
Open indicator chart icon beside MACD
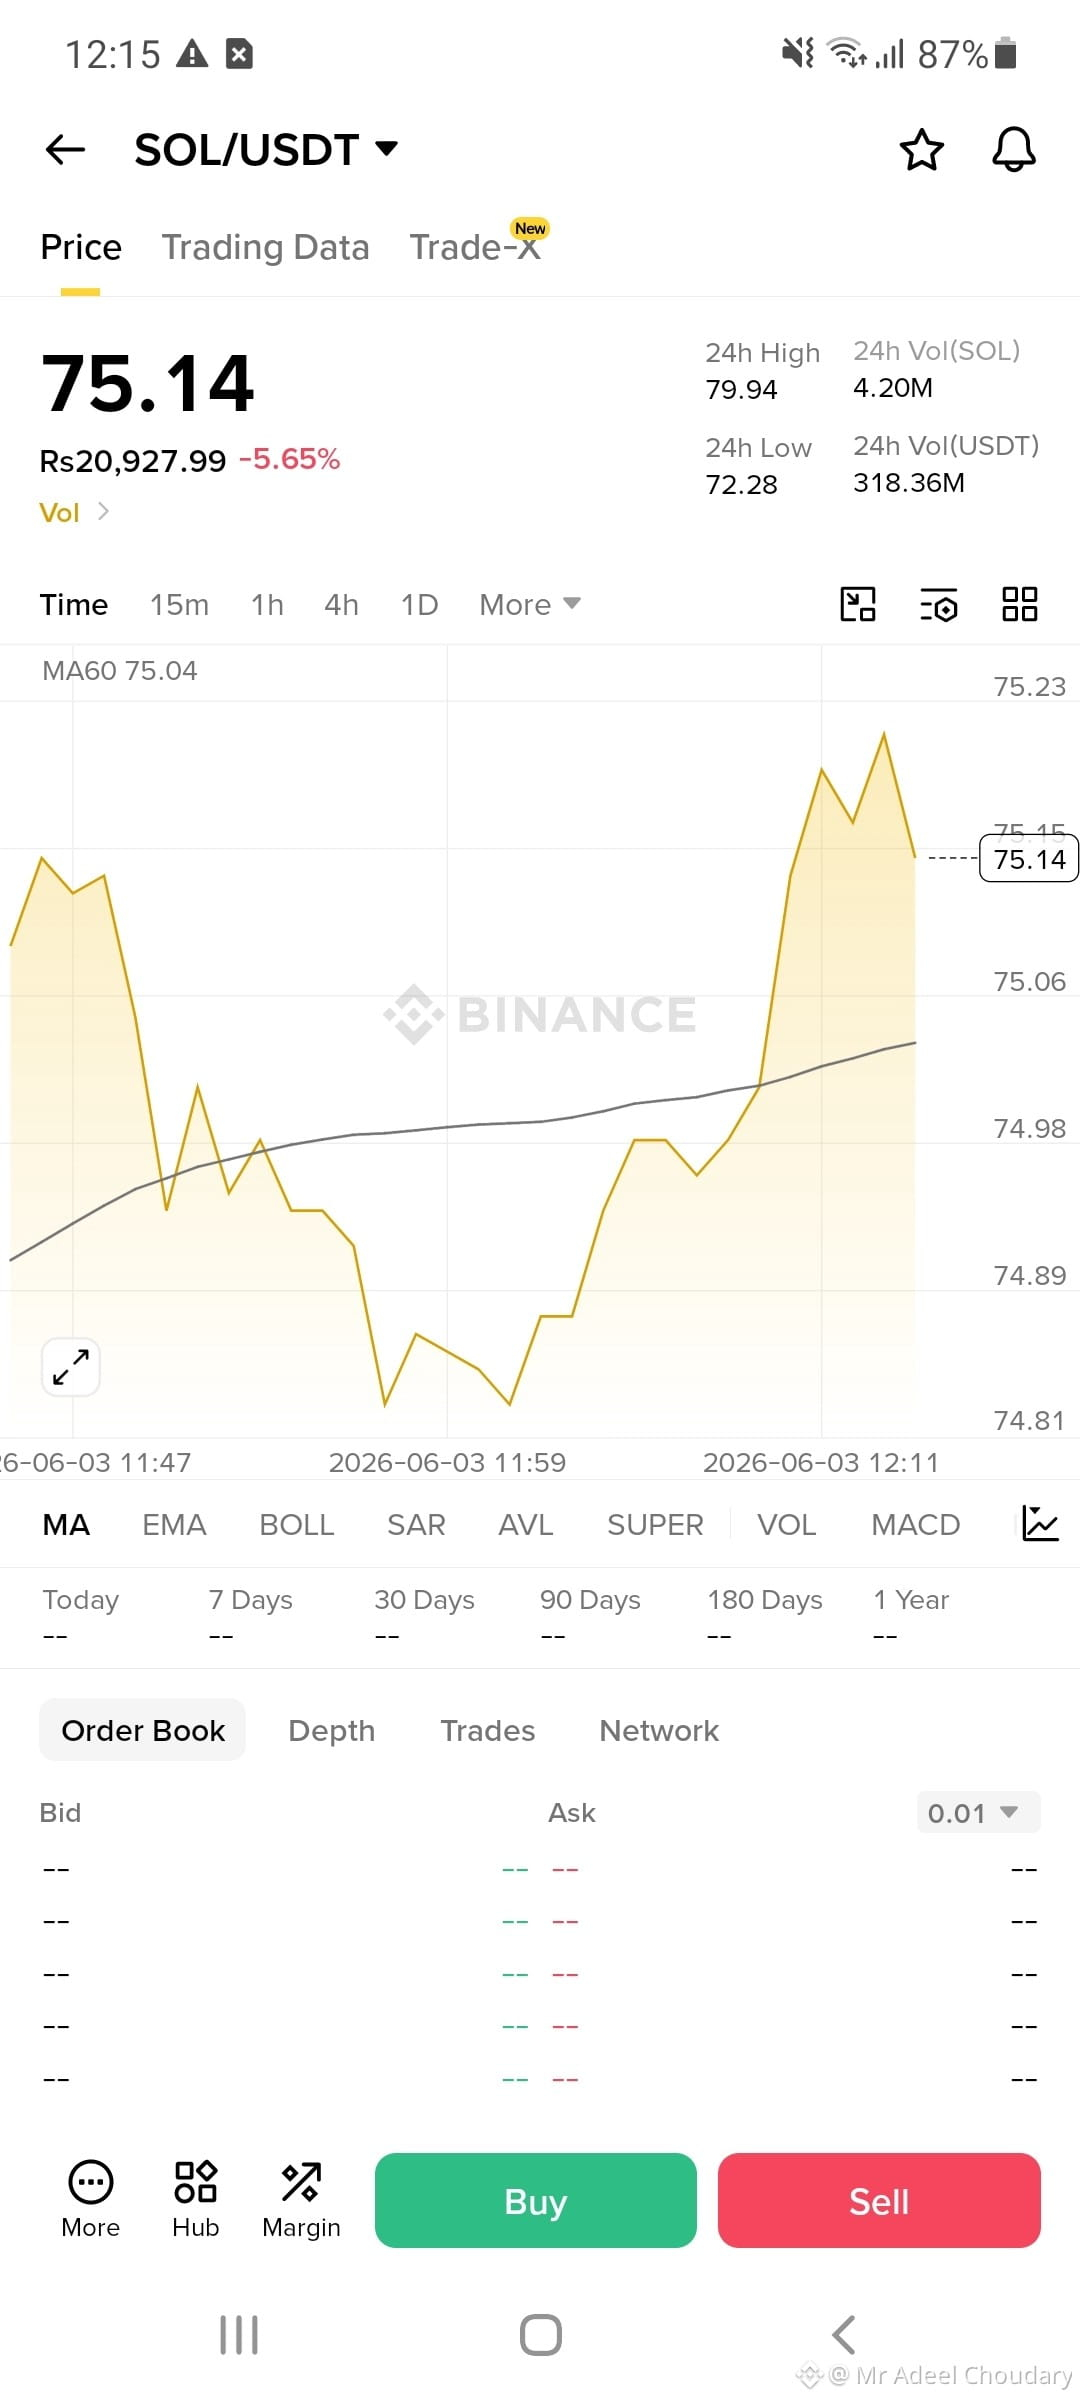pyautogui.click(x=1040, y=1524)
